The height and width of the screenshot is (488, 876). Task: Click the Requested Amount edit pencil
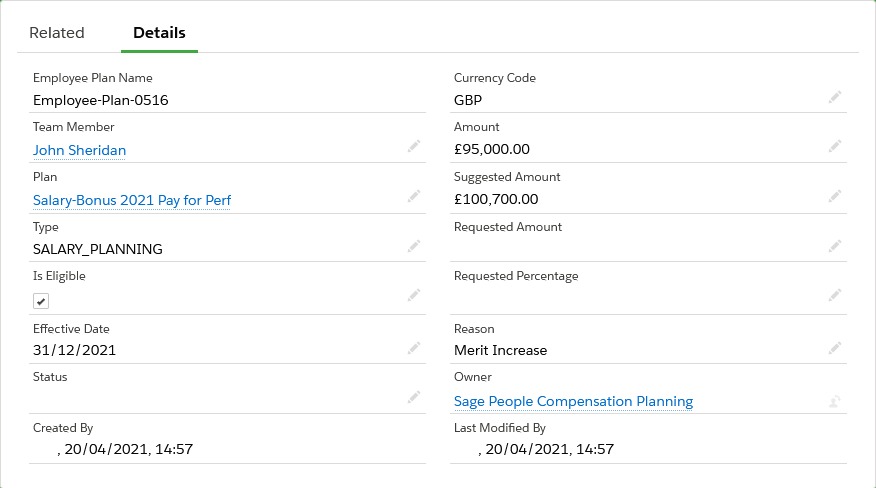tap(834, 246)
